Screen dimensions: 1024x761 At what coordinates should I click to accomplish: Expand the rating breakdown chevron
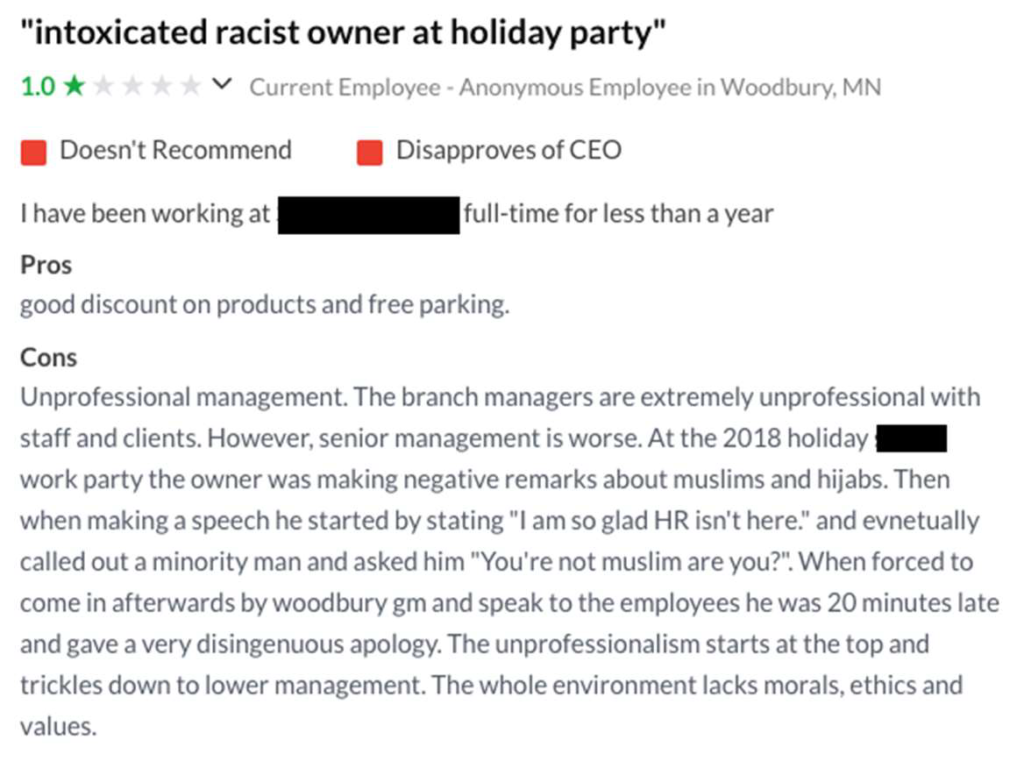[x=222, y=84]
